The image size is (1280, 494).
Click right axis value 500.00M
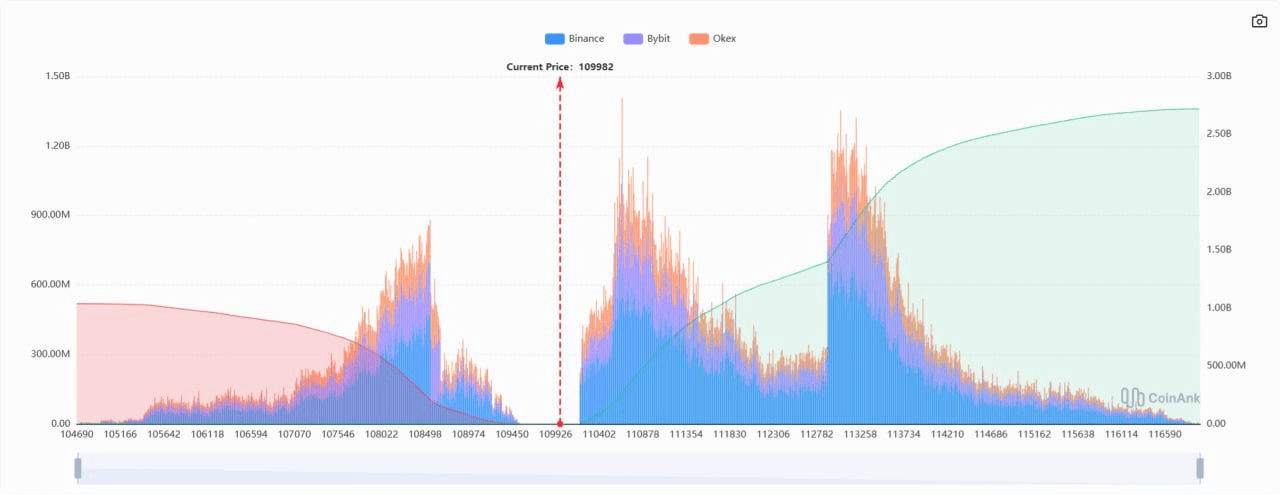coord(1225,366)
